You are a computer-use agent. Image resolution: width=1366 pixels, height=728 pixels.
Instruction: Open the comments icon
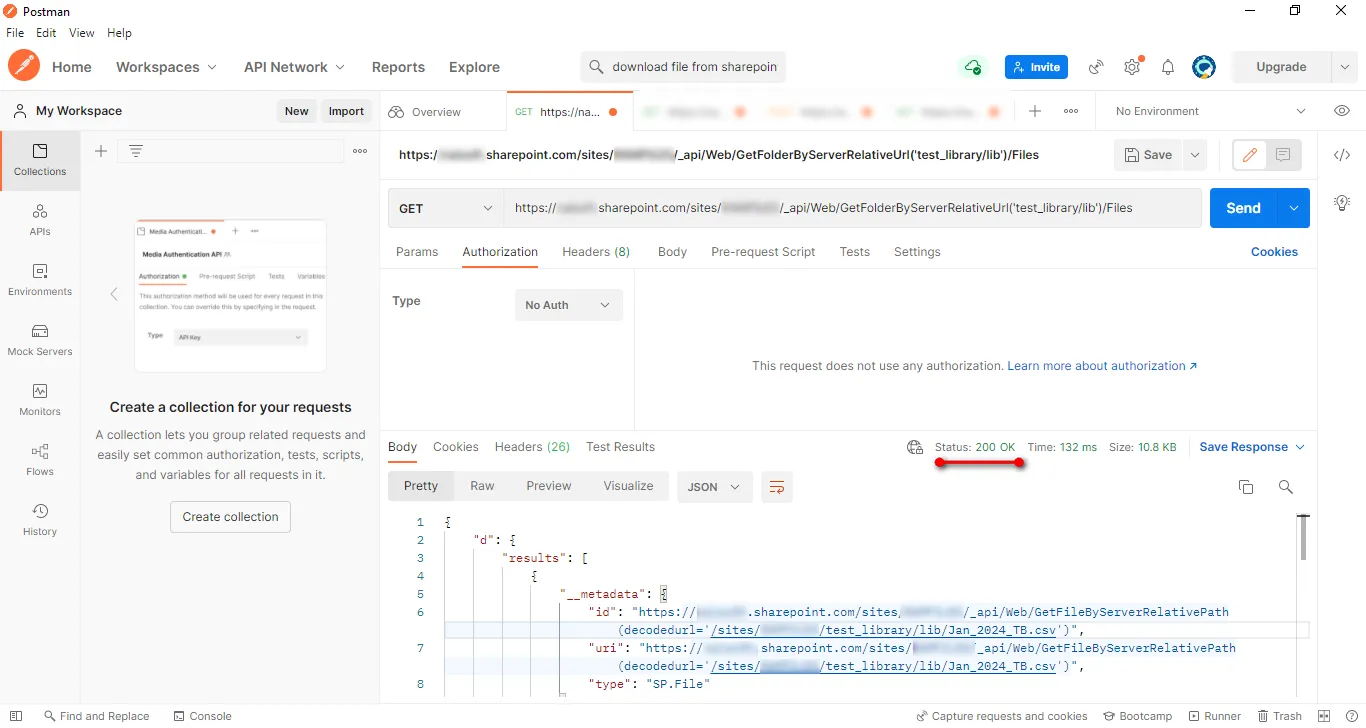click(1283, 155)
